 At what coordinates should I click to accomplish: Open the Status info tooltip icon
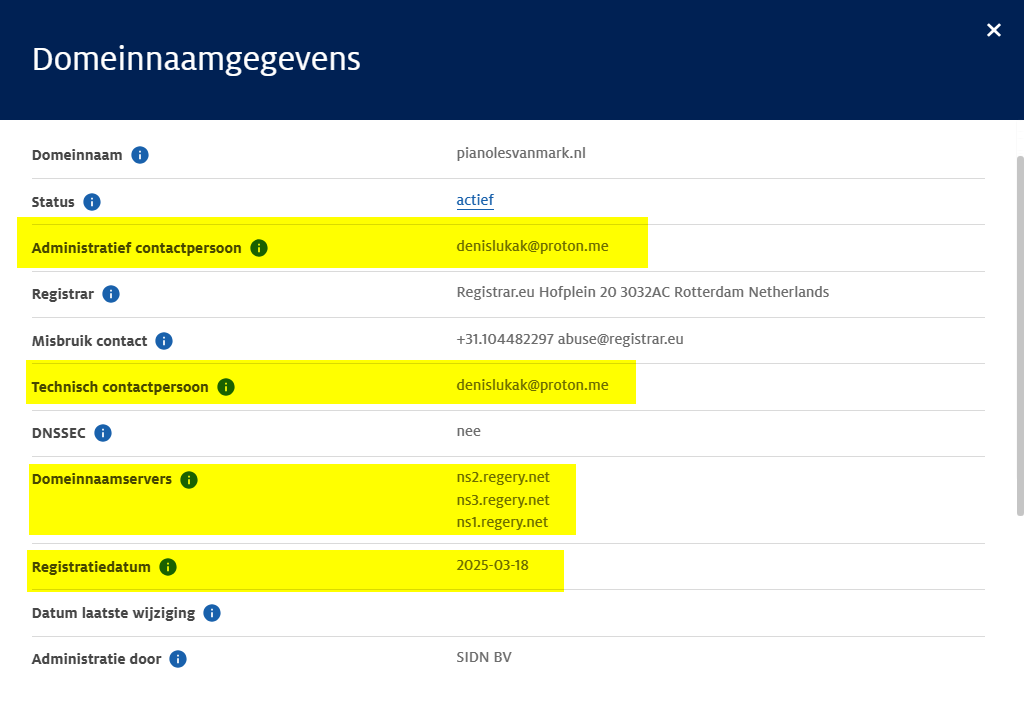click(92, 202)
